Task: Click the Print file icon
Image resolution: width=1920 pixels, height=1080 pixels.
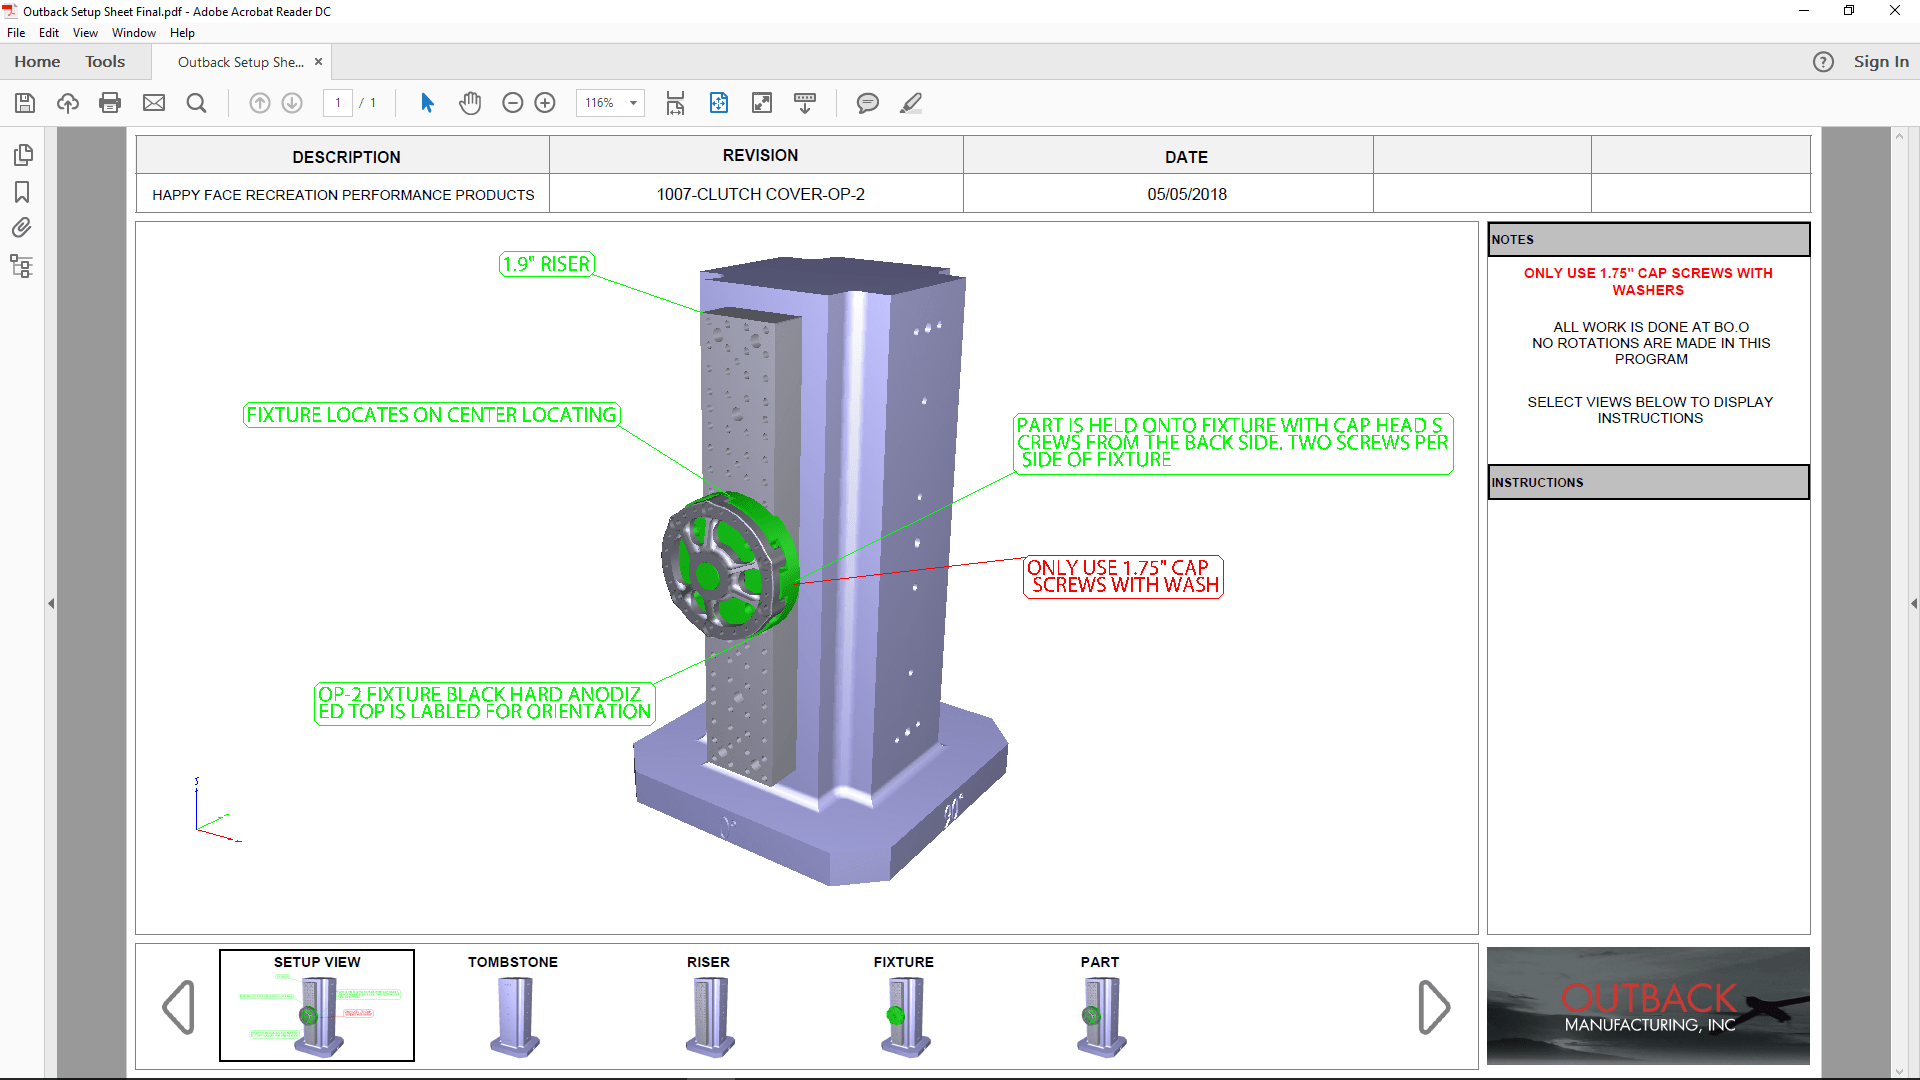Action: click(x=110, y=103)
